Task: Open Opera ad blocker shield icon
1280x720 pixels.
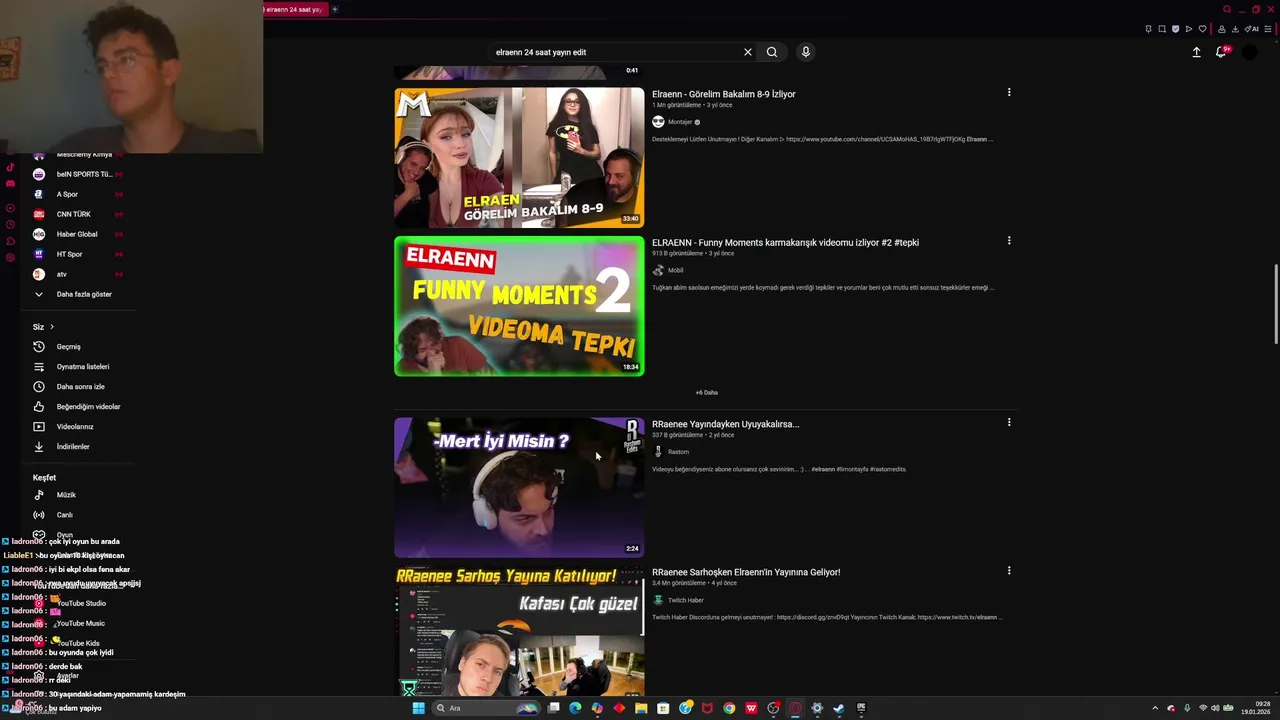Action: tap(1175, 29)
